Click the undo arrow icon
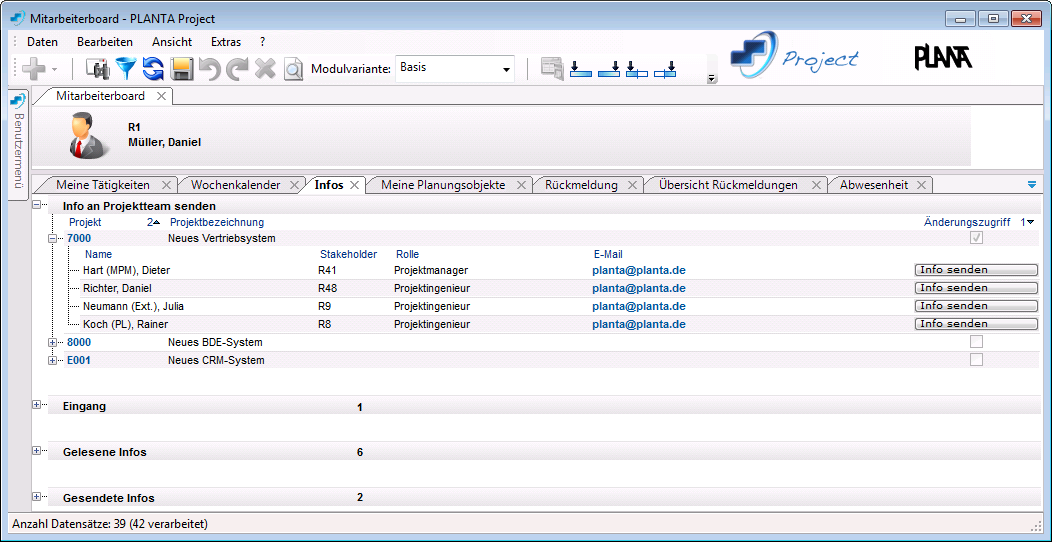 point(209,68)
